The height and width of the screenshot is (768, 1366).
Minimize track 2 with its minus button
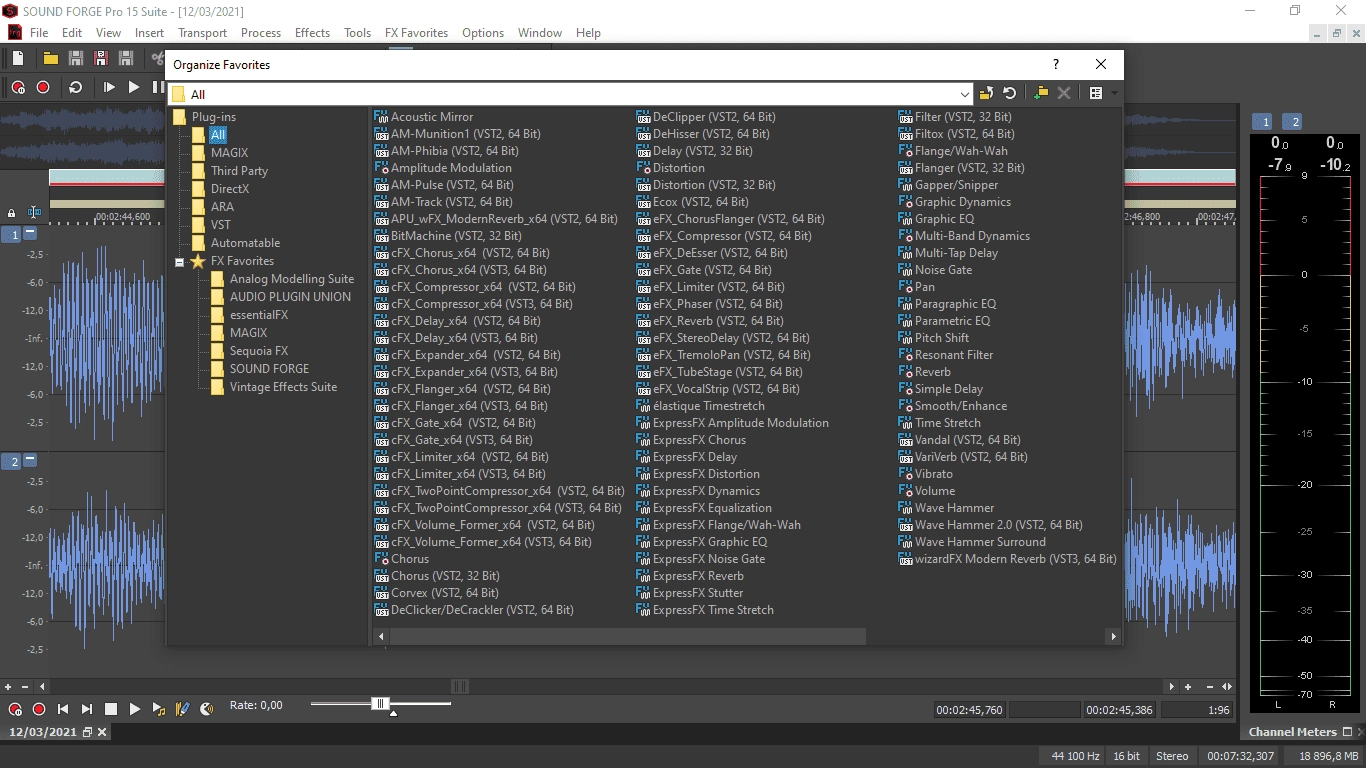[x=30, y=460]
